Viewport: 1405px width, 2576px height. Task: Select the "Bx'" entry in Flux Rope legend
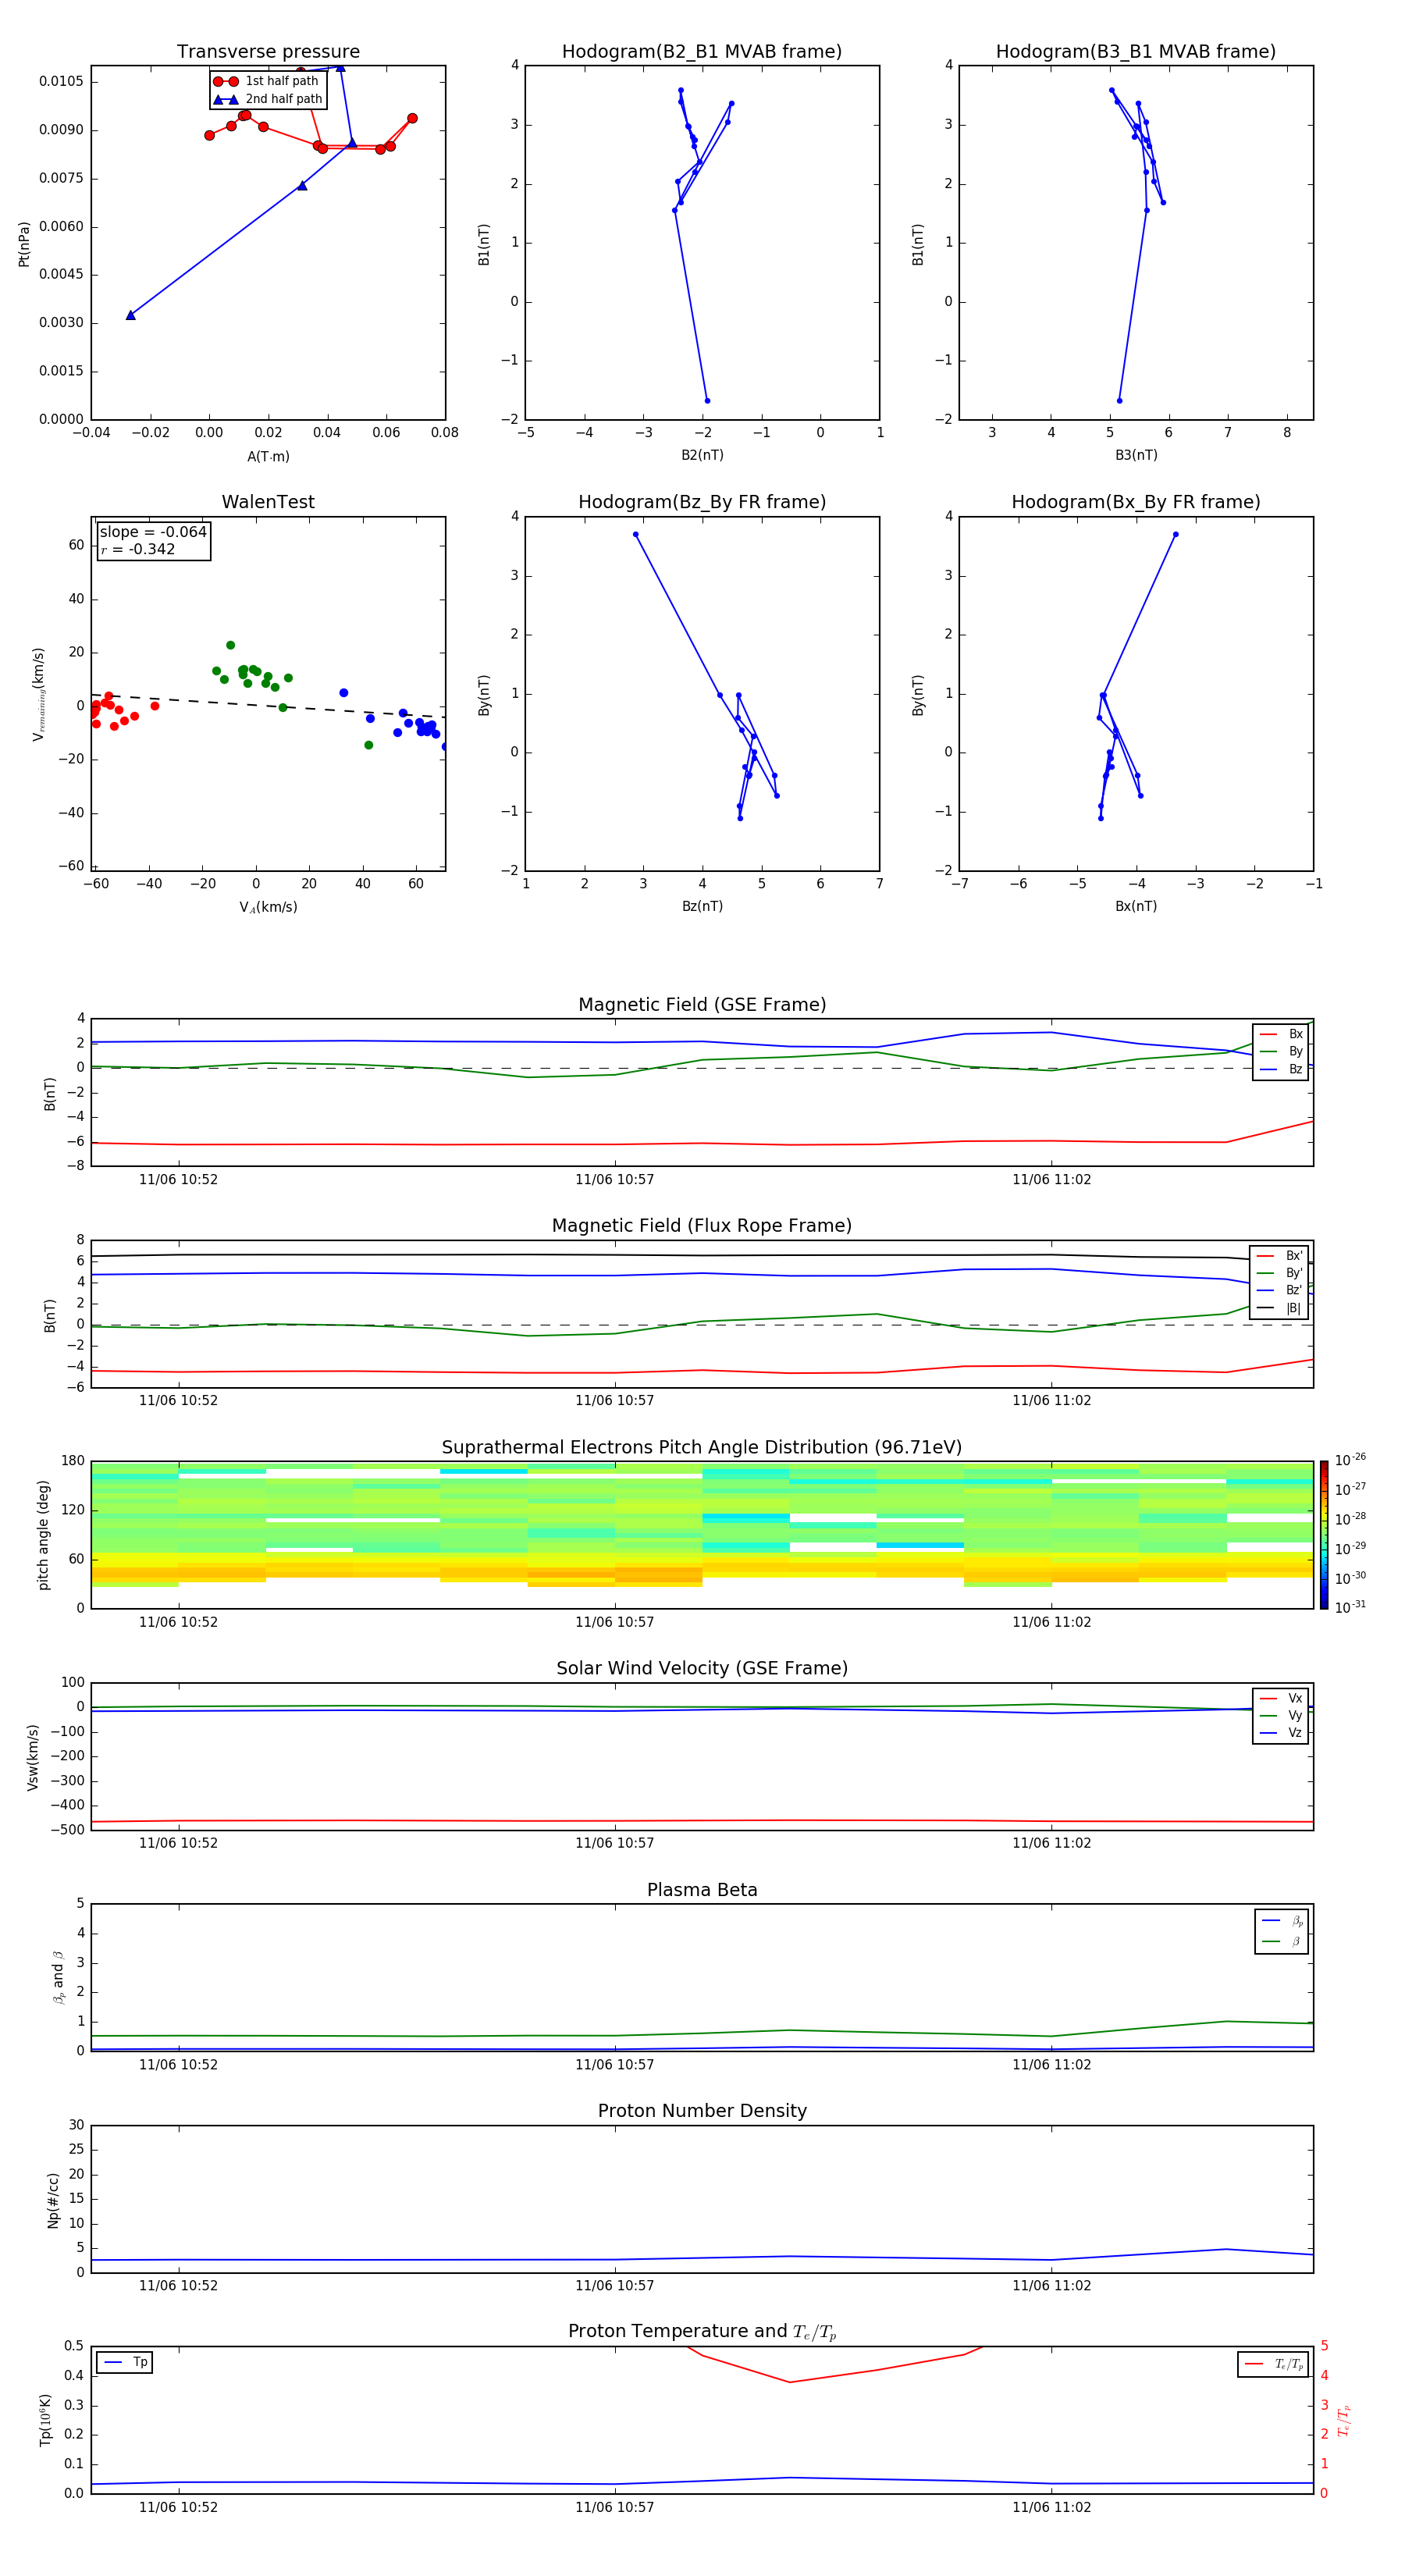pos(1280,1256)
